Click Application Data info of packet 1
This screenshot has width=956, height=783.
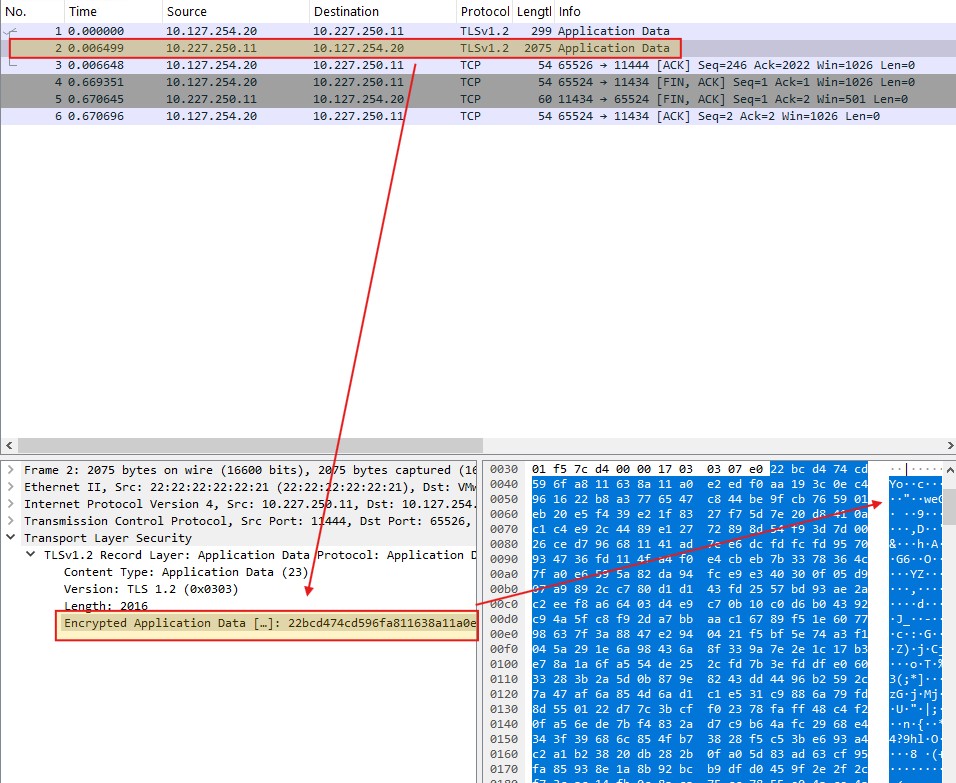tap(613, 31)
